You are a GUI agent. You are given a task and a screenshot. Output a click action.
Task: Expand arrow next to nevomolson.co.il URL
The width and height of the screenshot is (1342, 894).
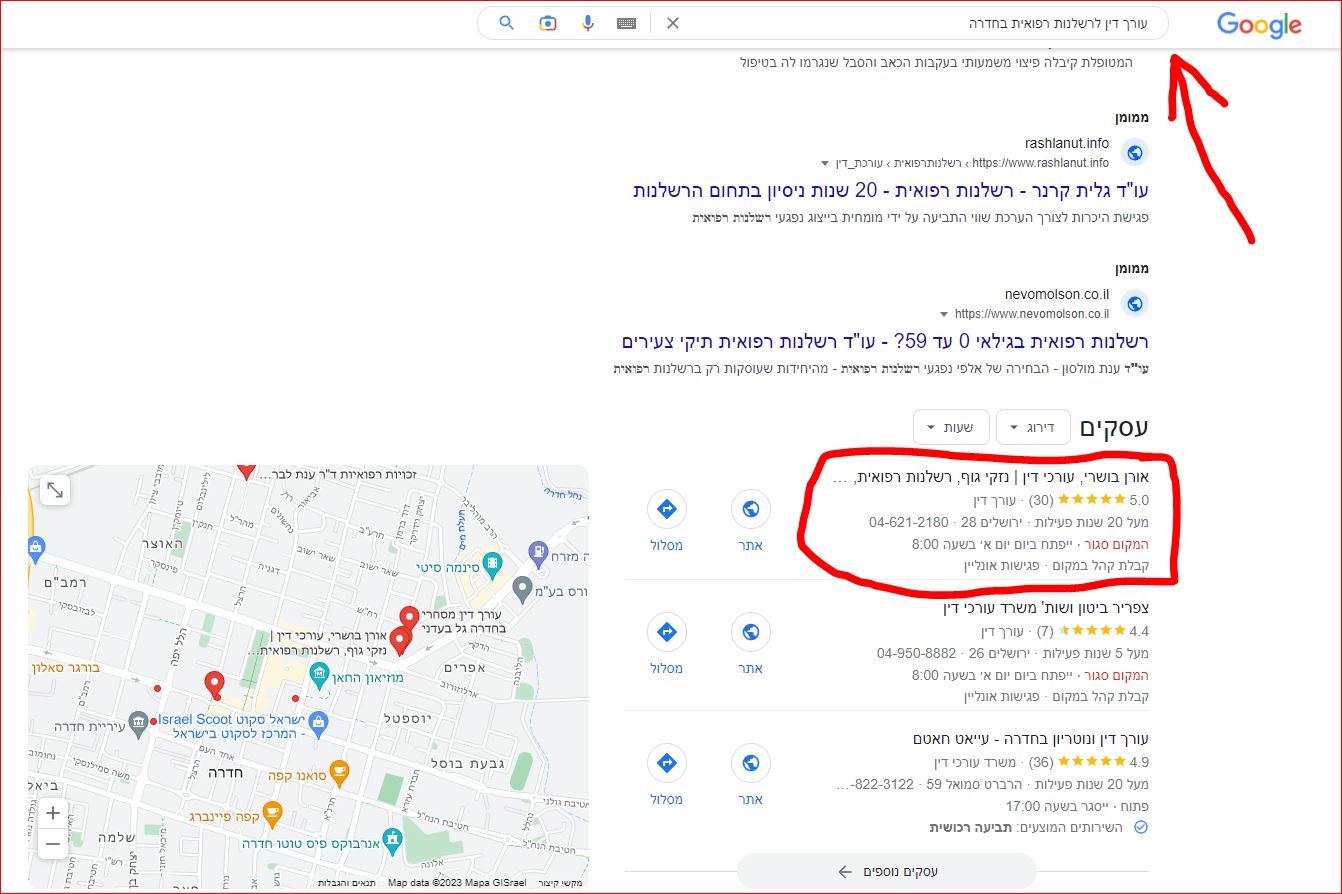(x=945, y=314)
